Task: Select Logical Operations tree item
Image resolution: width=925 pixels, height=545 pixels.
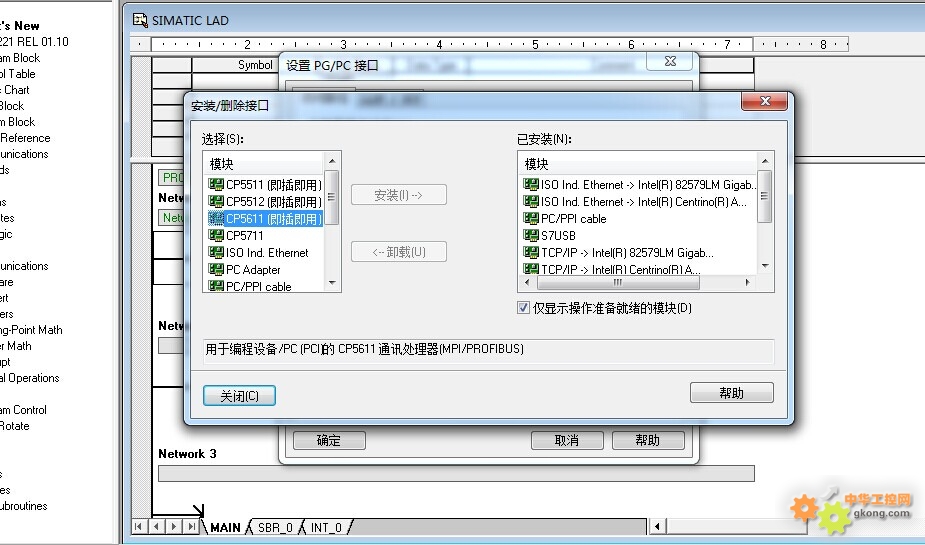Action: [29, 377]
